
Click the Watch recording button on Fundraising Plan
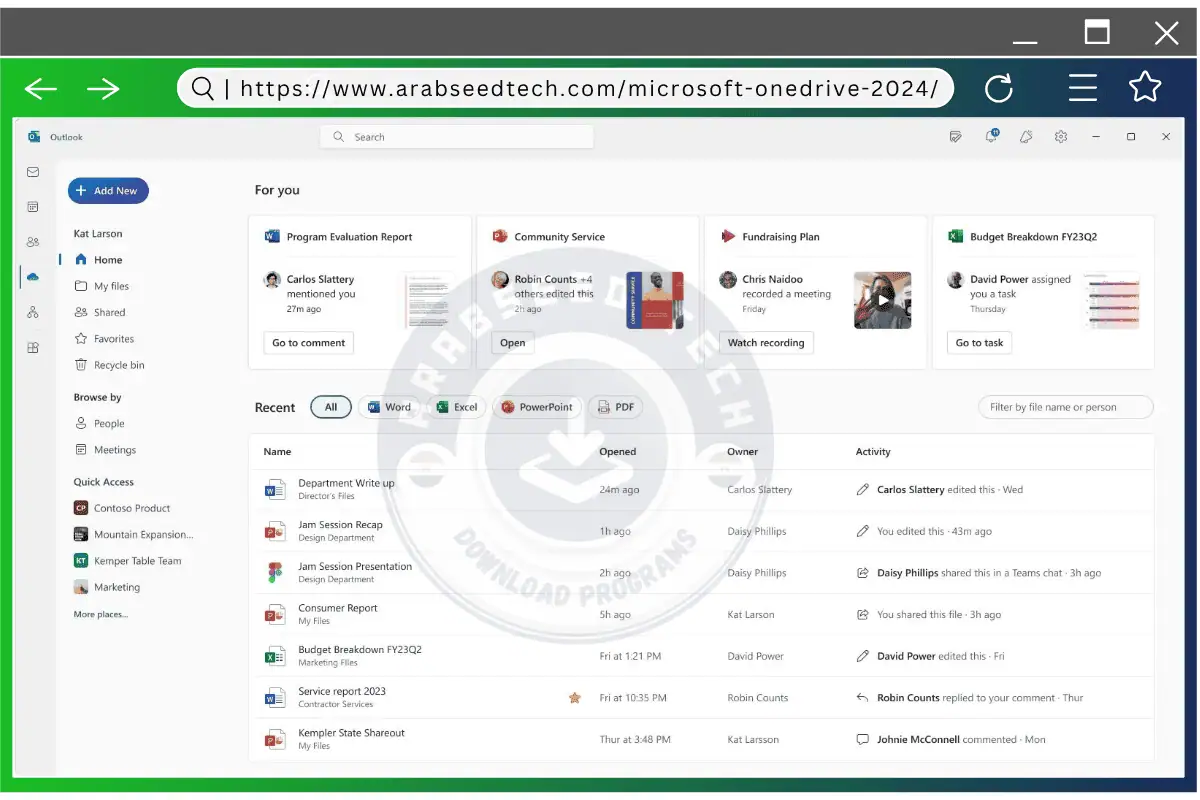766,342
